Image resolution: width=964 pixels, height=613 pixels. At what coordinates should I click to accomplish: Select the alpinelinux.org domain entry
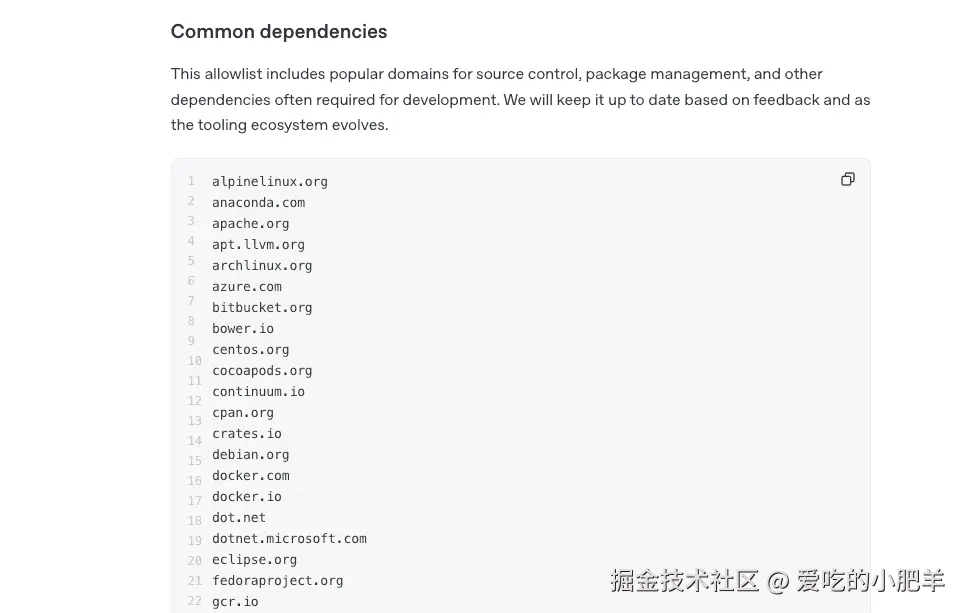coord(269,181)
